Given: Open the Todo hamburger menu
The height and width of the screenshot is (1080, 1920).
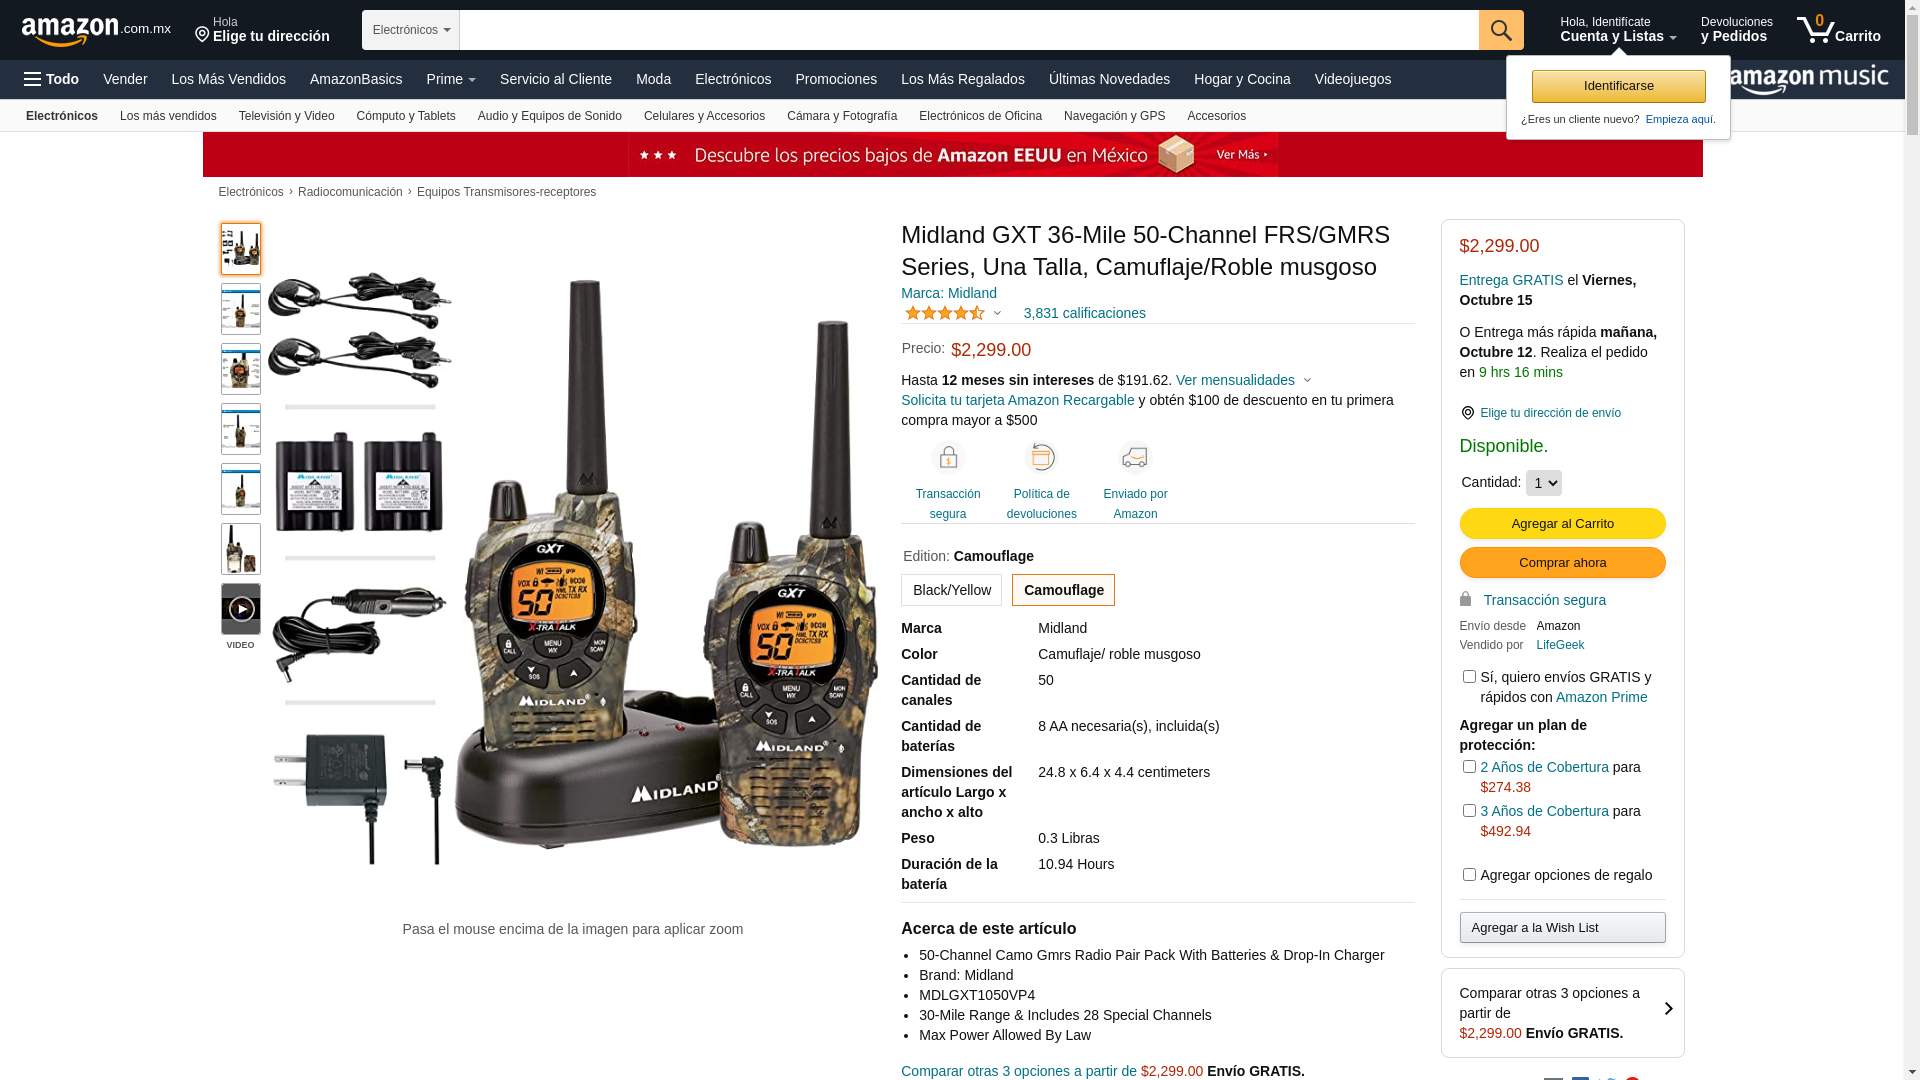Looking at the screenshot, I should pyautogui.click(x=51, y=79).
